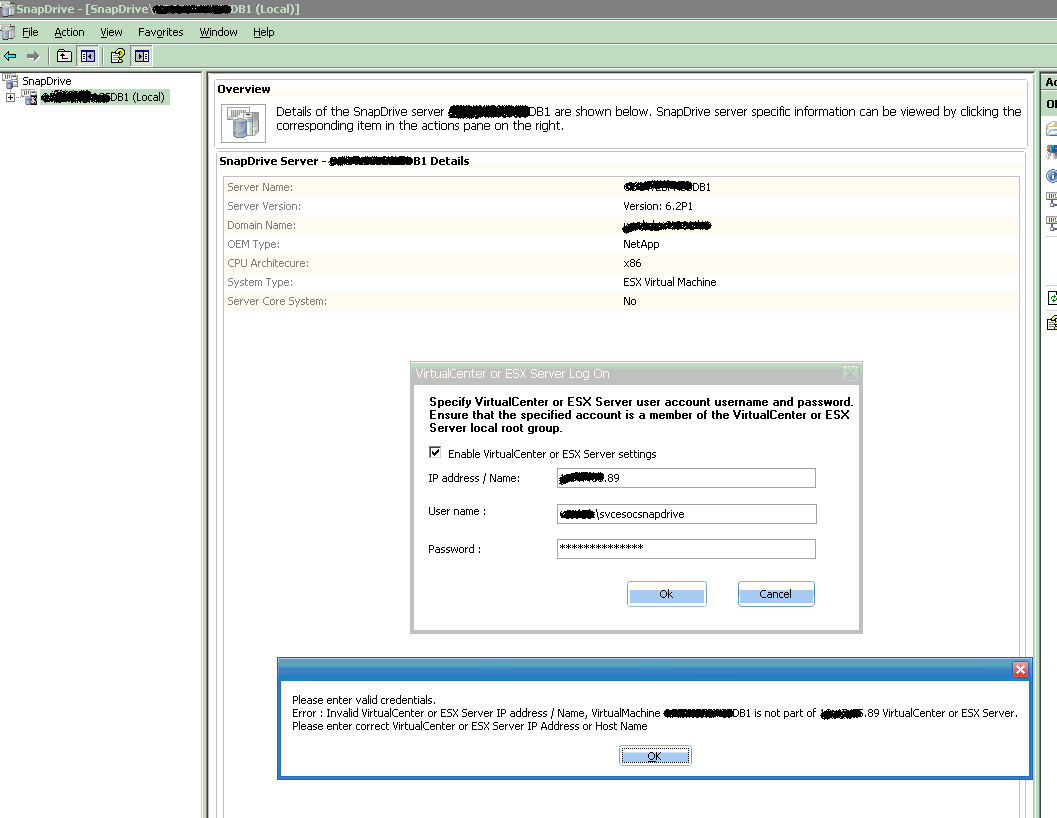Click the 'x86' CPU architecture value
Viewport: 1057px width, 818px height.
click(632, 263)
